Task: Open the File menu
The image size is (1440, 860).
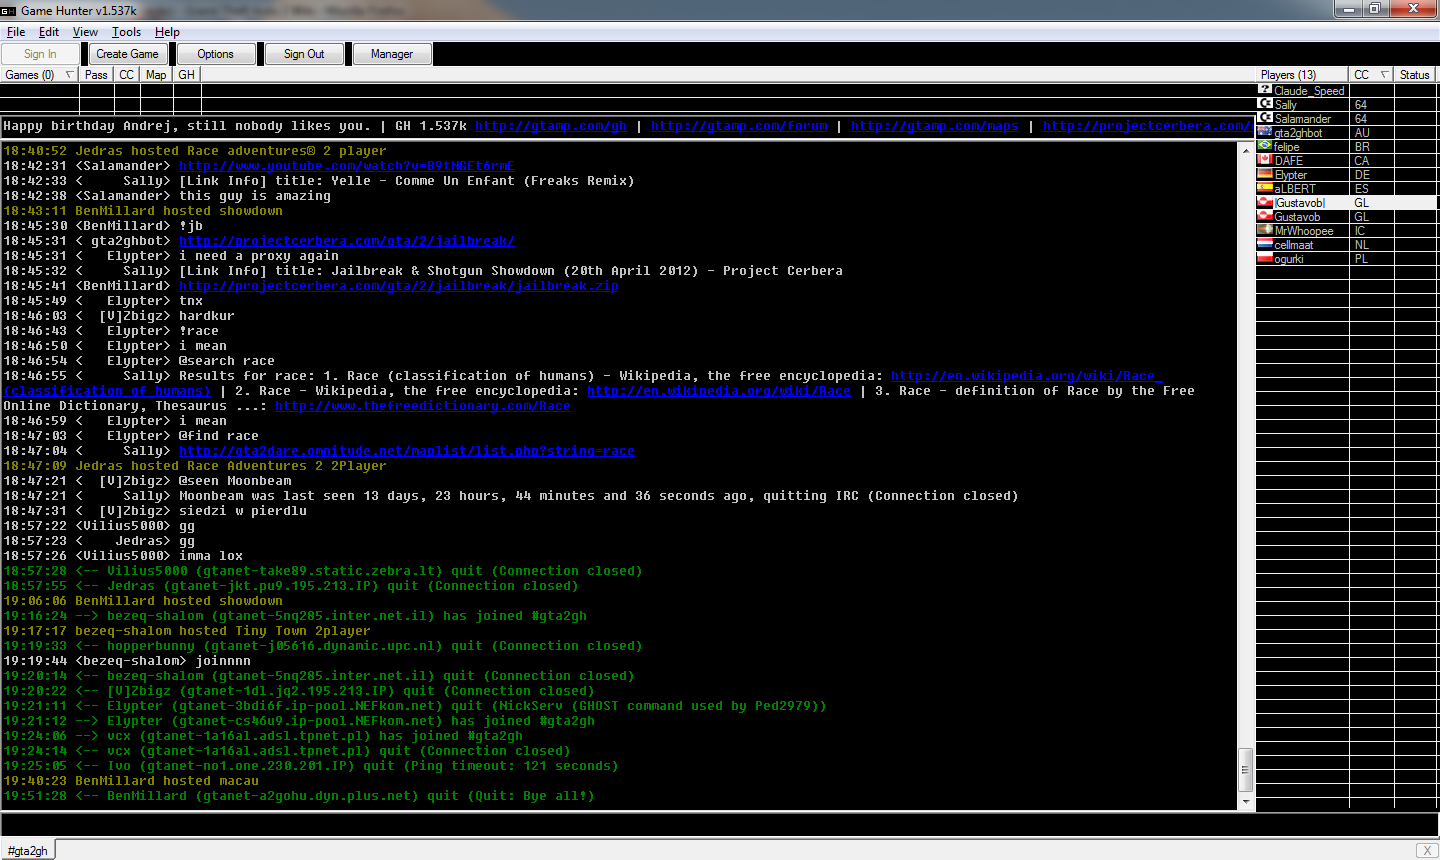Action: coord(16,32)
